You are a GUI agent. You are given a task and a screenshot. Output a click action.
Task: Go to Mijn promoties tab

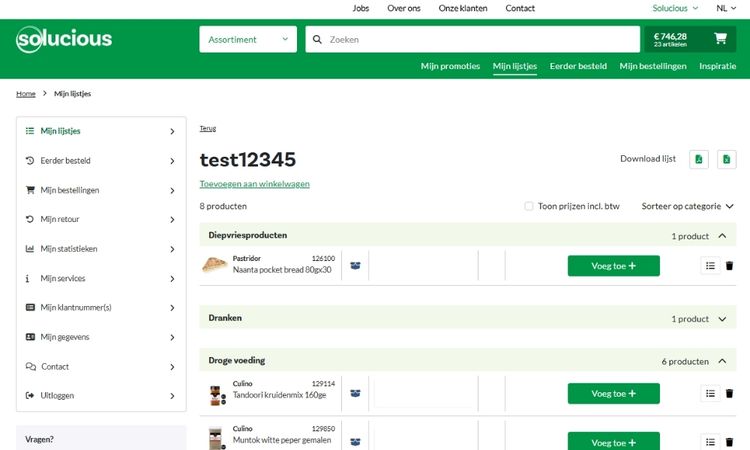(x=450, y=67)
